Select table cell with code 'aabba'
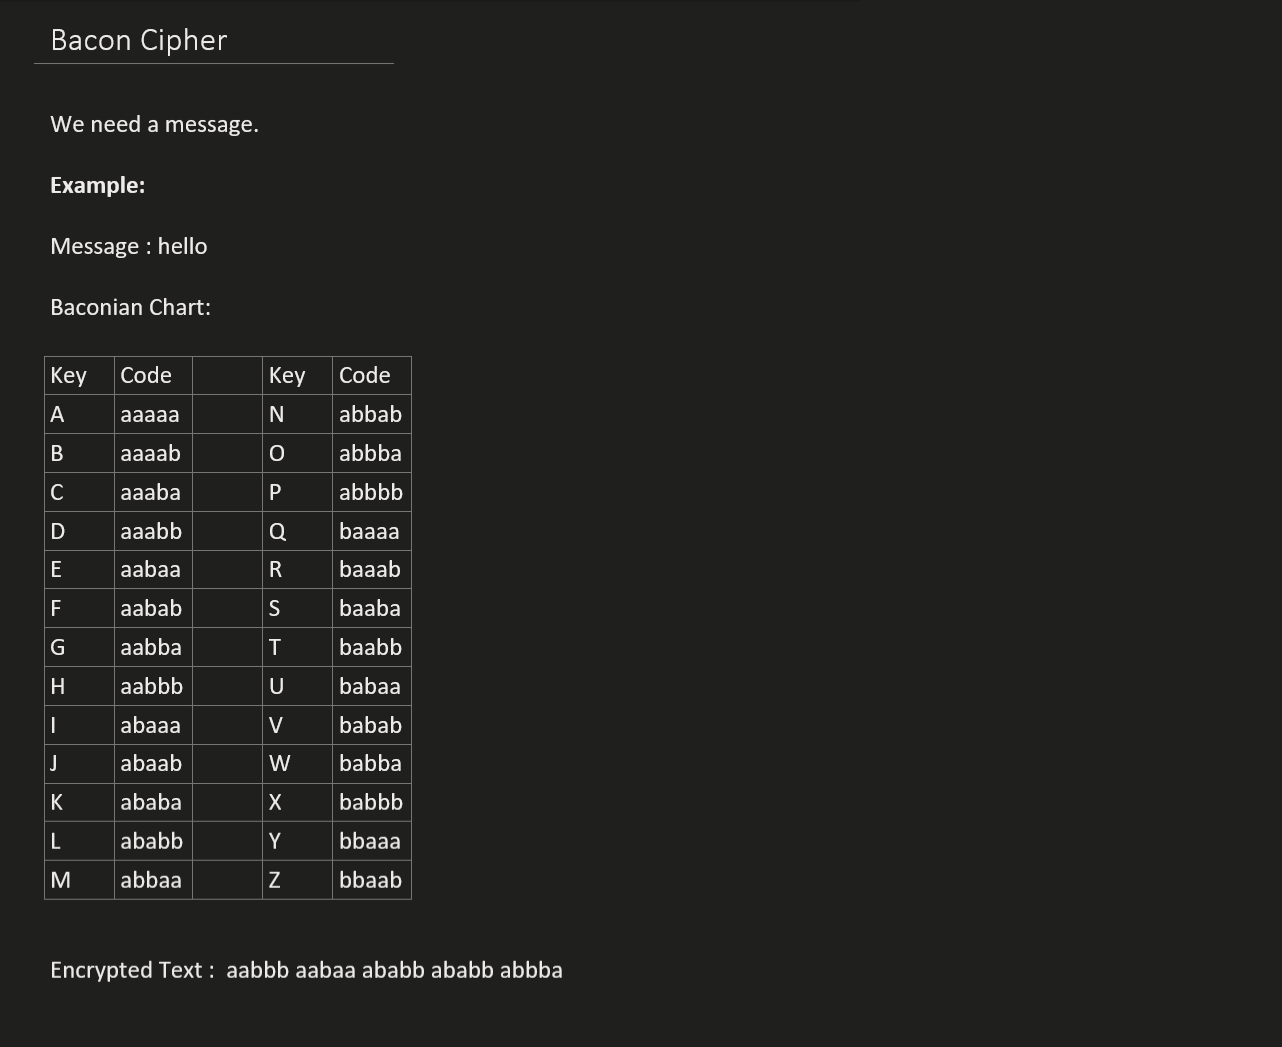 (x=153, y=647)
